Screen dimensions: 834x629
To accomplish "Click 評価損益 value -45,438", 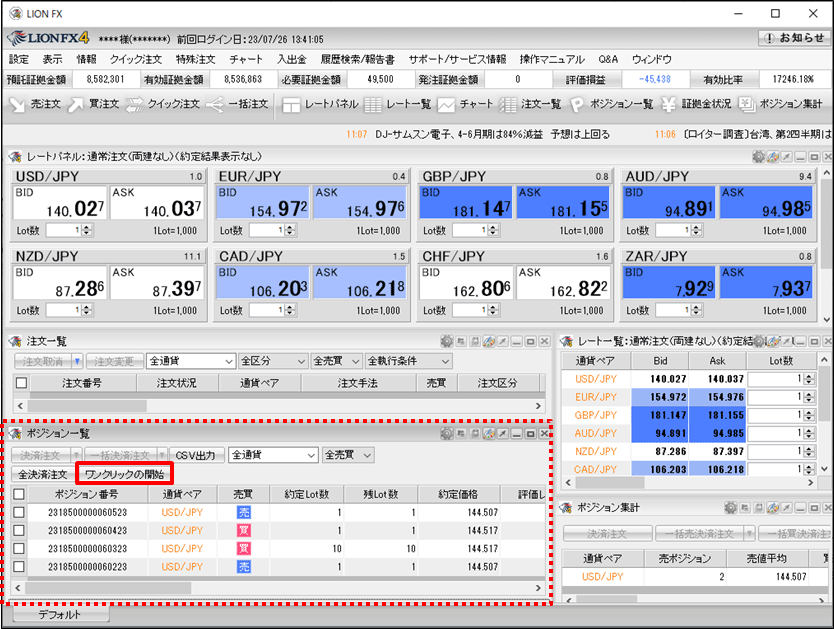I will point(655,80).
